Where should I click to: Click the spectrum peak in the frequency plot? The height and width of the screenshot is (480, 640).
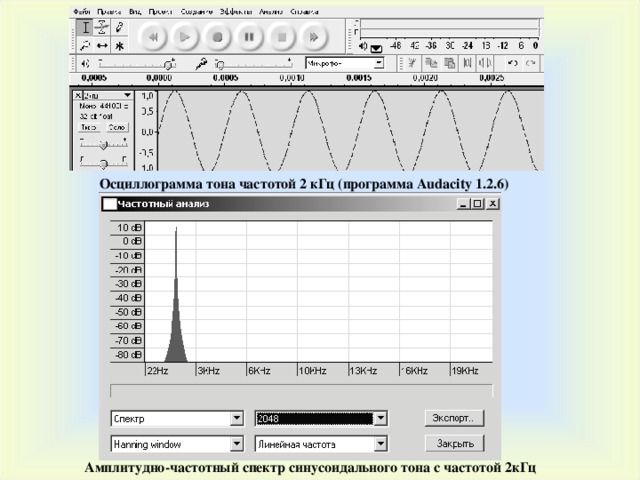point(176,294)
